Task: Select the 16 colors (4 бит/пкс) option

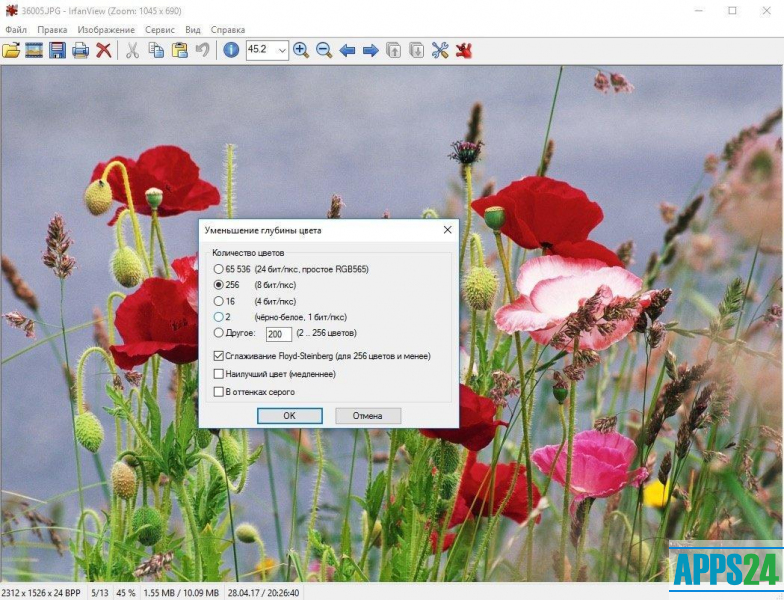Action: tap(219, 301)
